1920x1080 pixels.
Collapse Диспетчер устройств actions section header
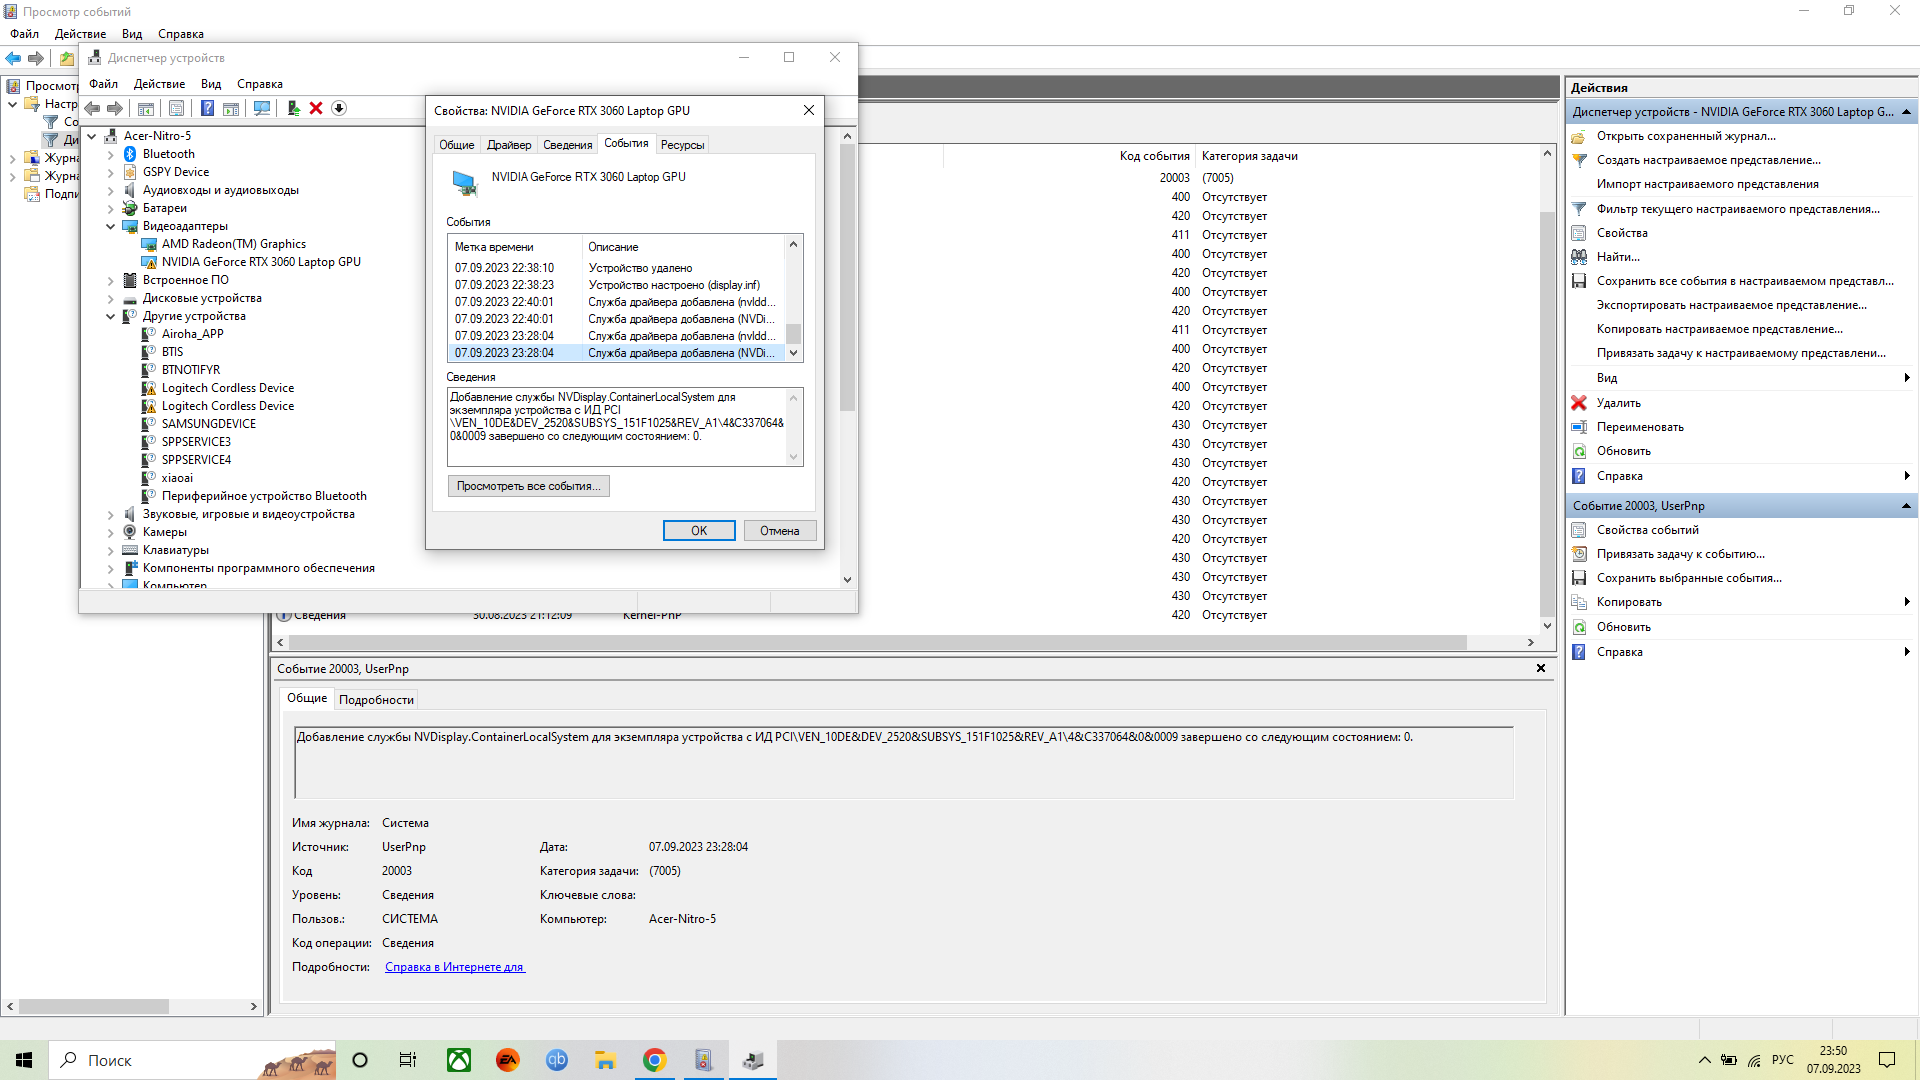tap(1906, 112)
